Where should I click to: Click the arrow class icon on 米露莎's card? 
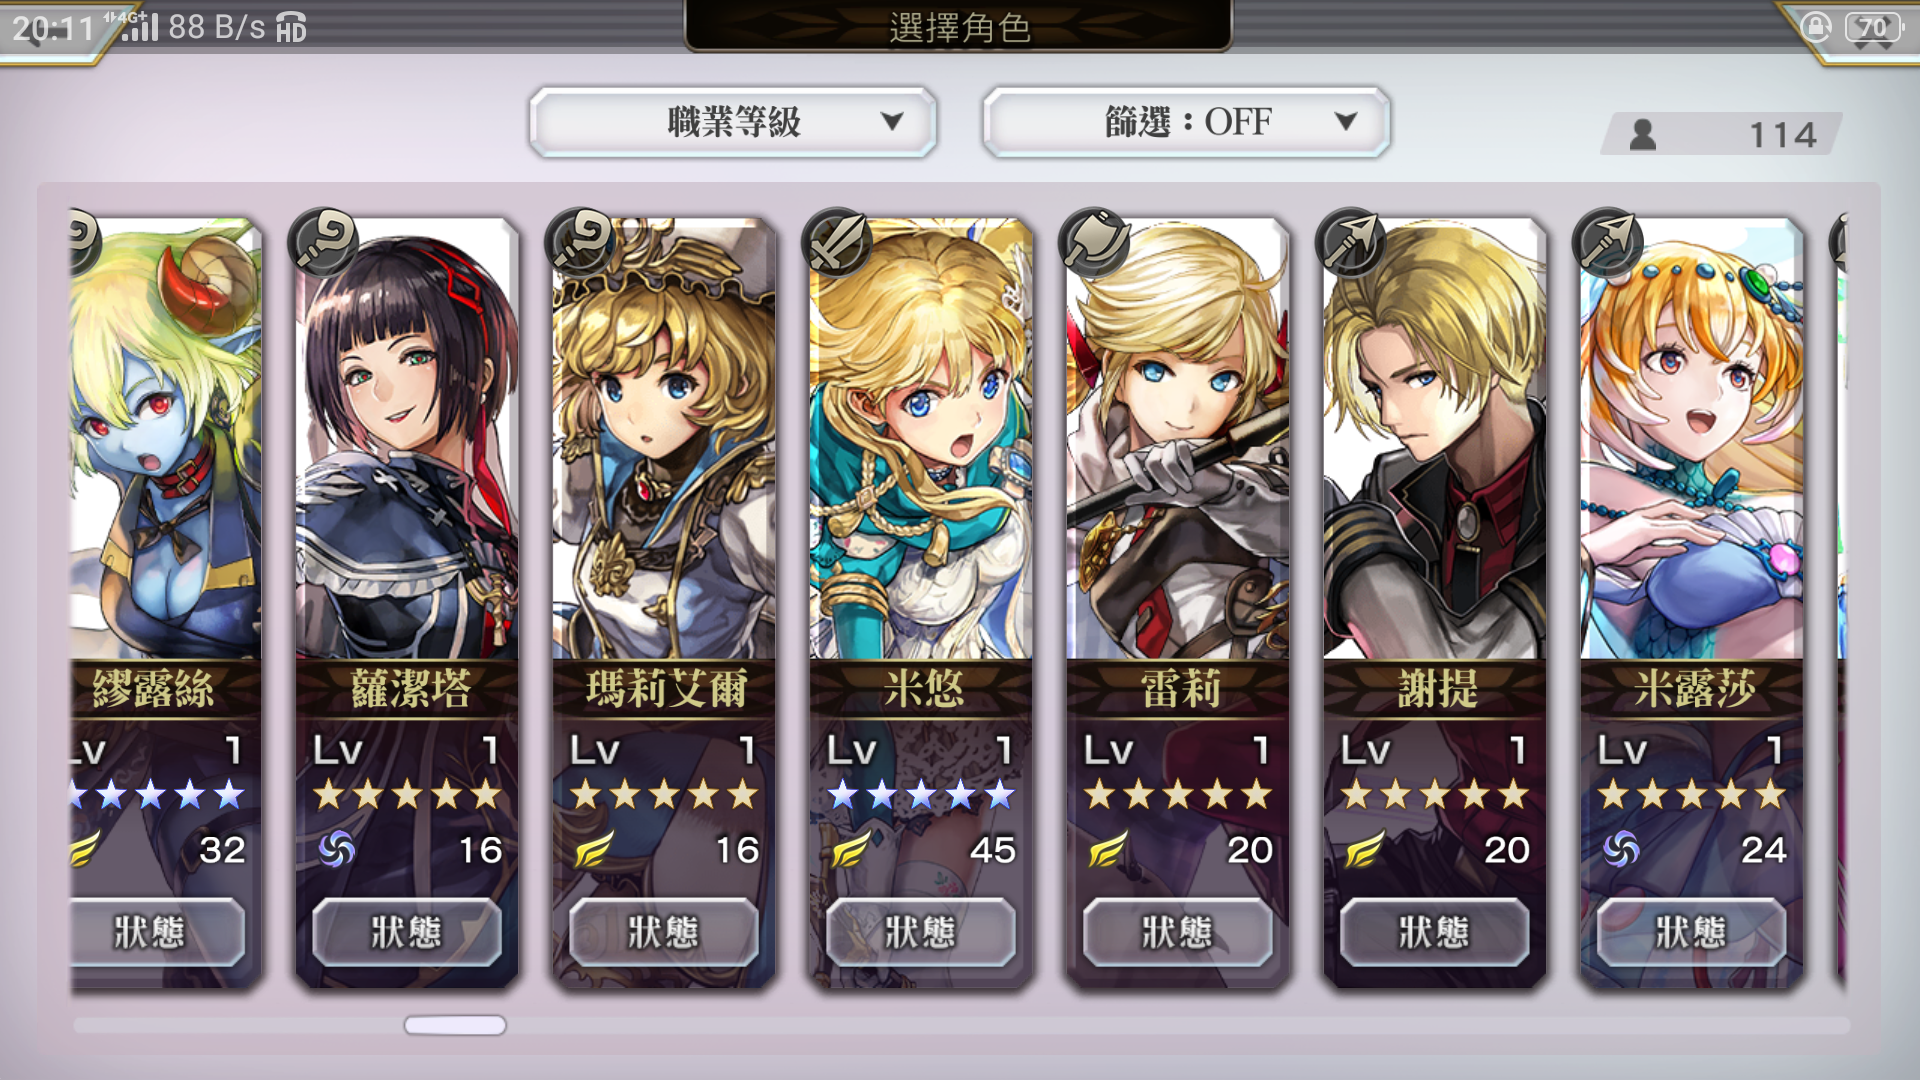click(1608, 242)
